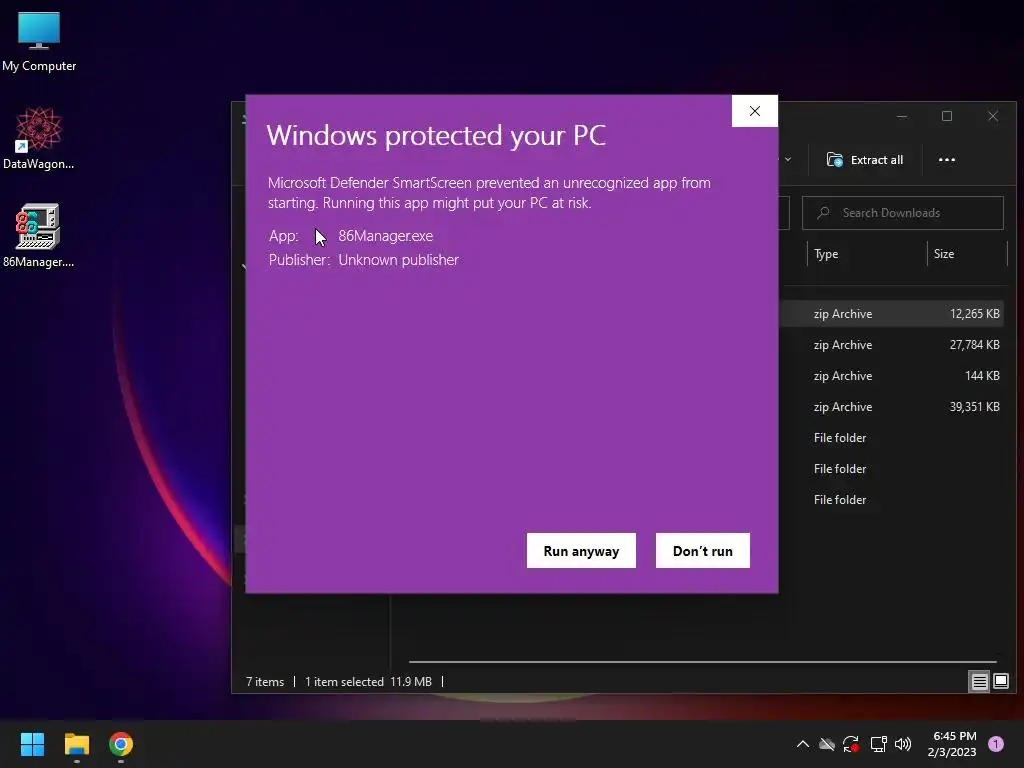Select the 39,351 KB zip Archive row
The image size is (1024, 768).
893,407
